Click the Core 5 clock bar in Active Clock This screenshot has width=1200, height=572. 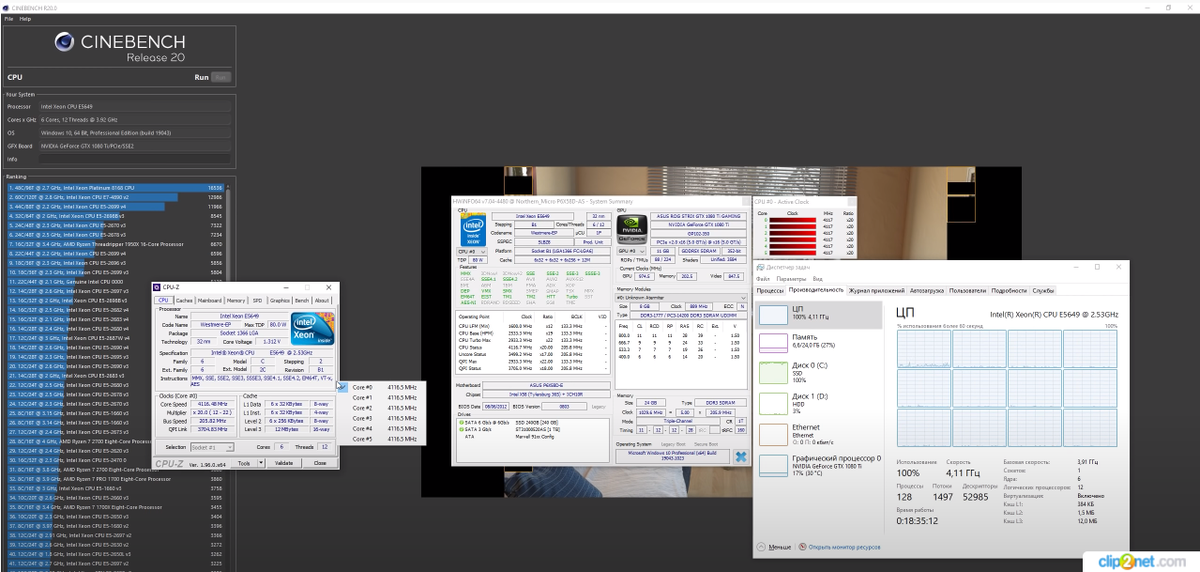tap(795, 251)
